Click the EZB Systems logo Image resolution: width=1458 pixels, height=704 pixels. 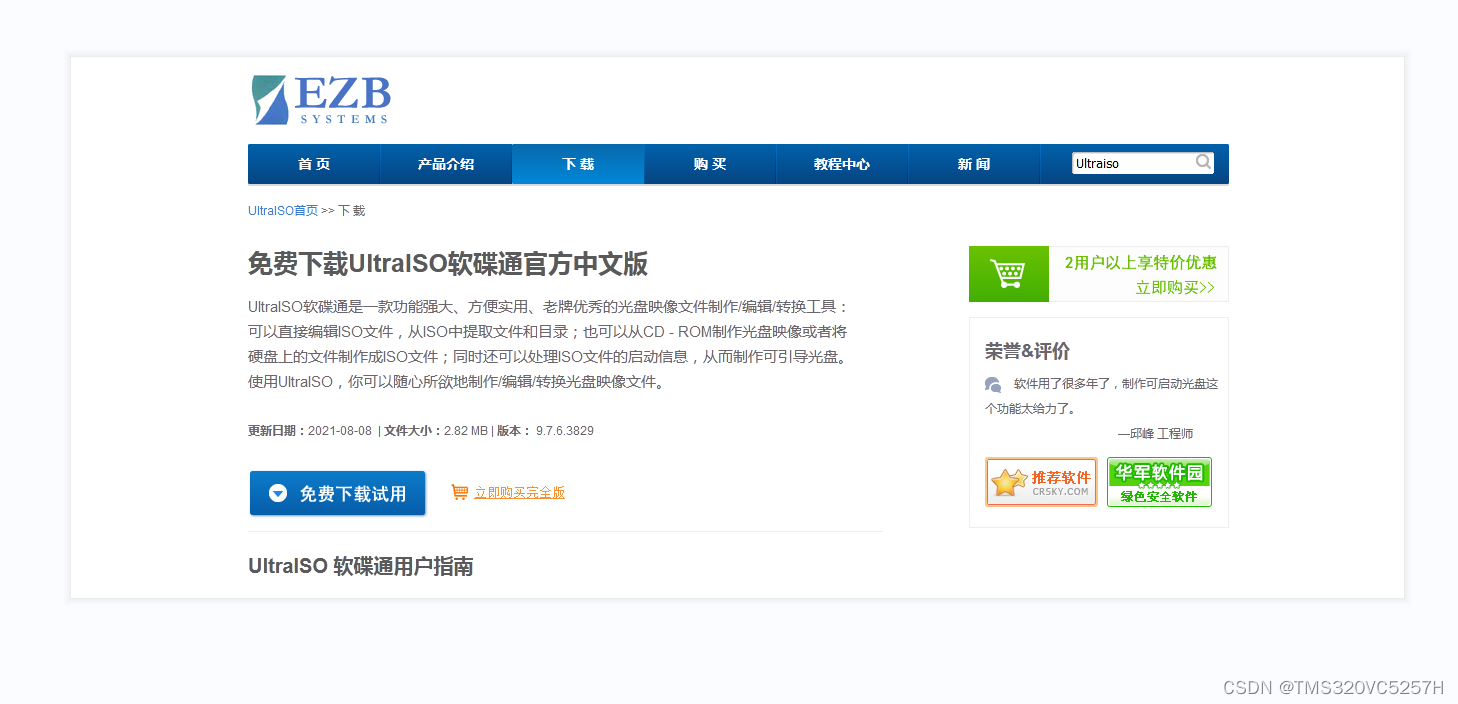click(x=321, y=99)
